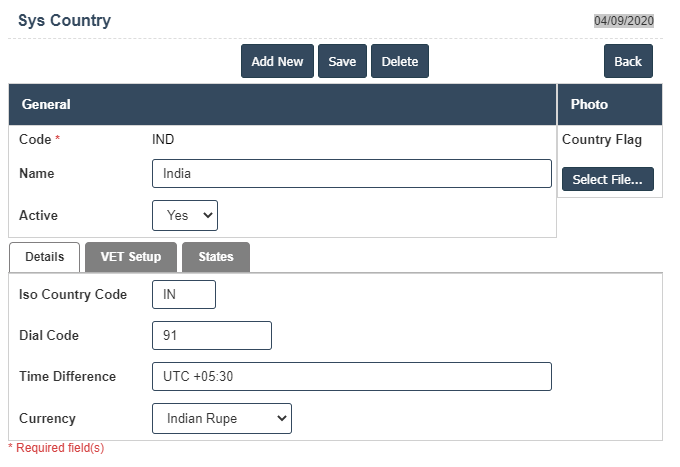
Task: Click into the Name field containing India
Action: (351, 173)
